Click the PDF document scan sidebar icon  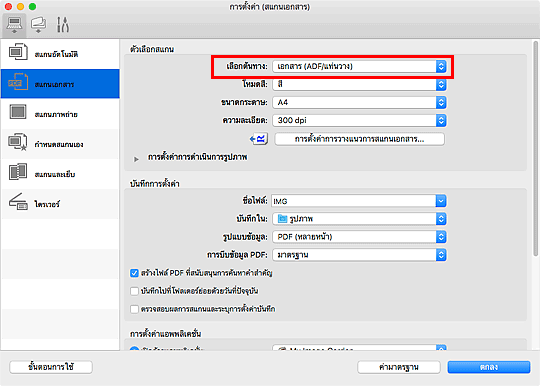pos(18,82)
